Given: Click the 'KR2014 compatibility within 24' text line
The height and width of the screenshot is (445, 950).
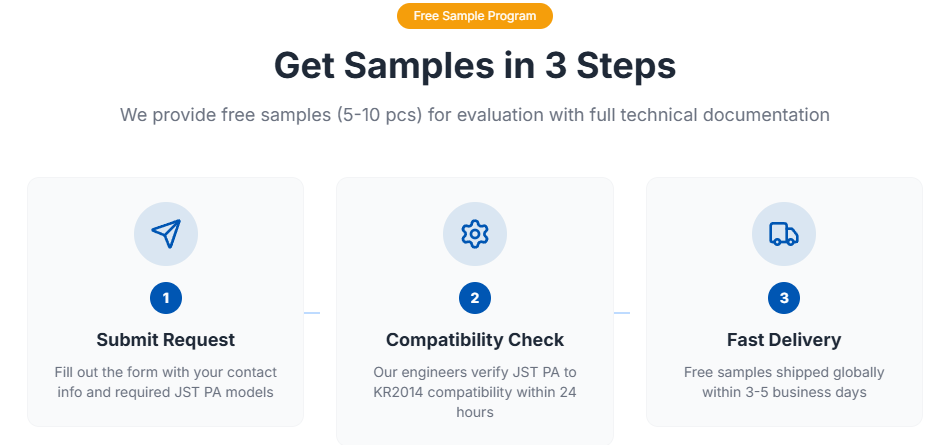Looking at the screenshot, I should point(475,392).
